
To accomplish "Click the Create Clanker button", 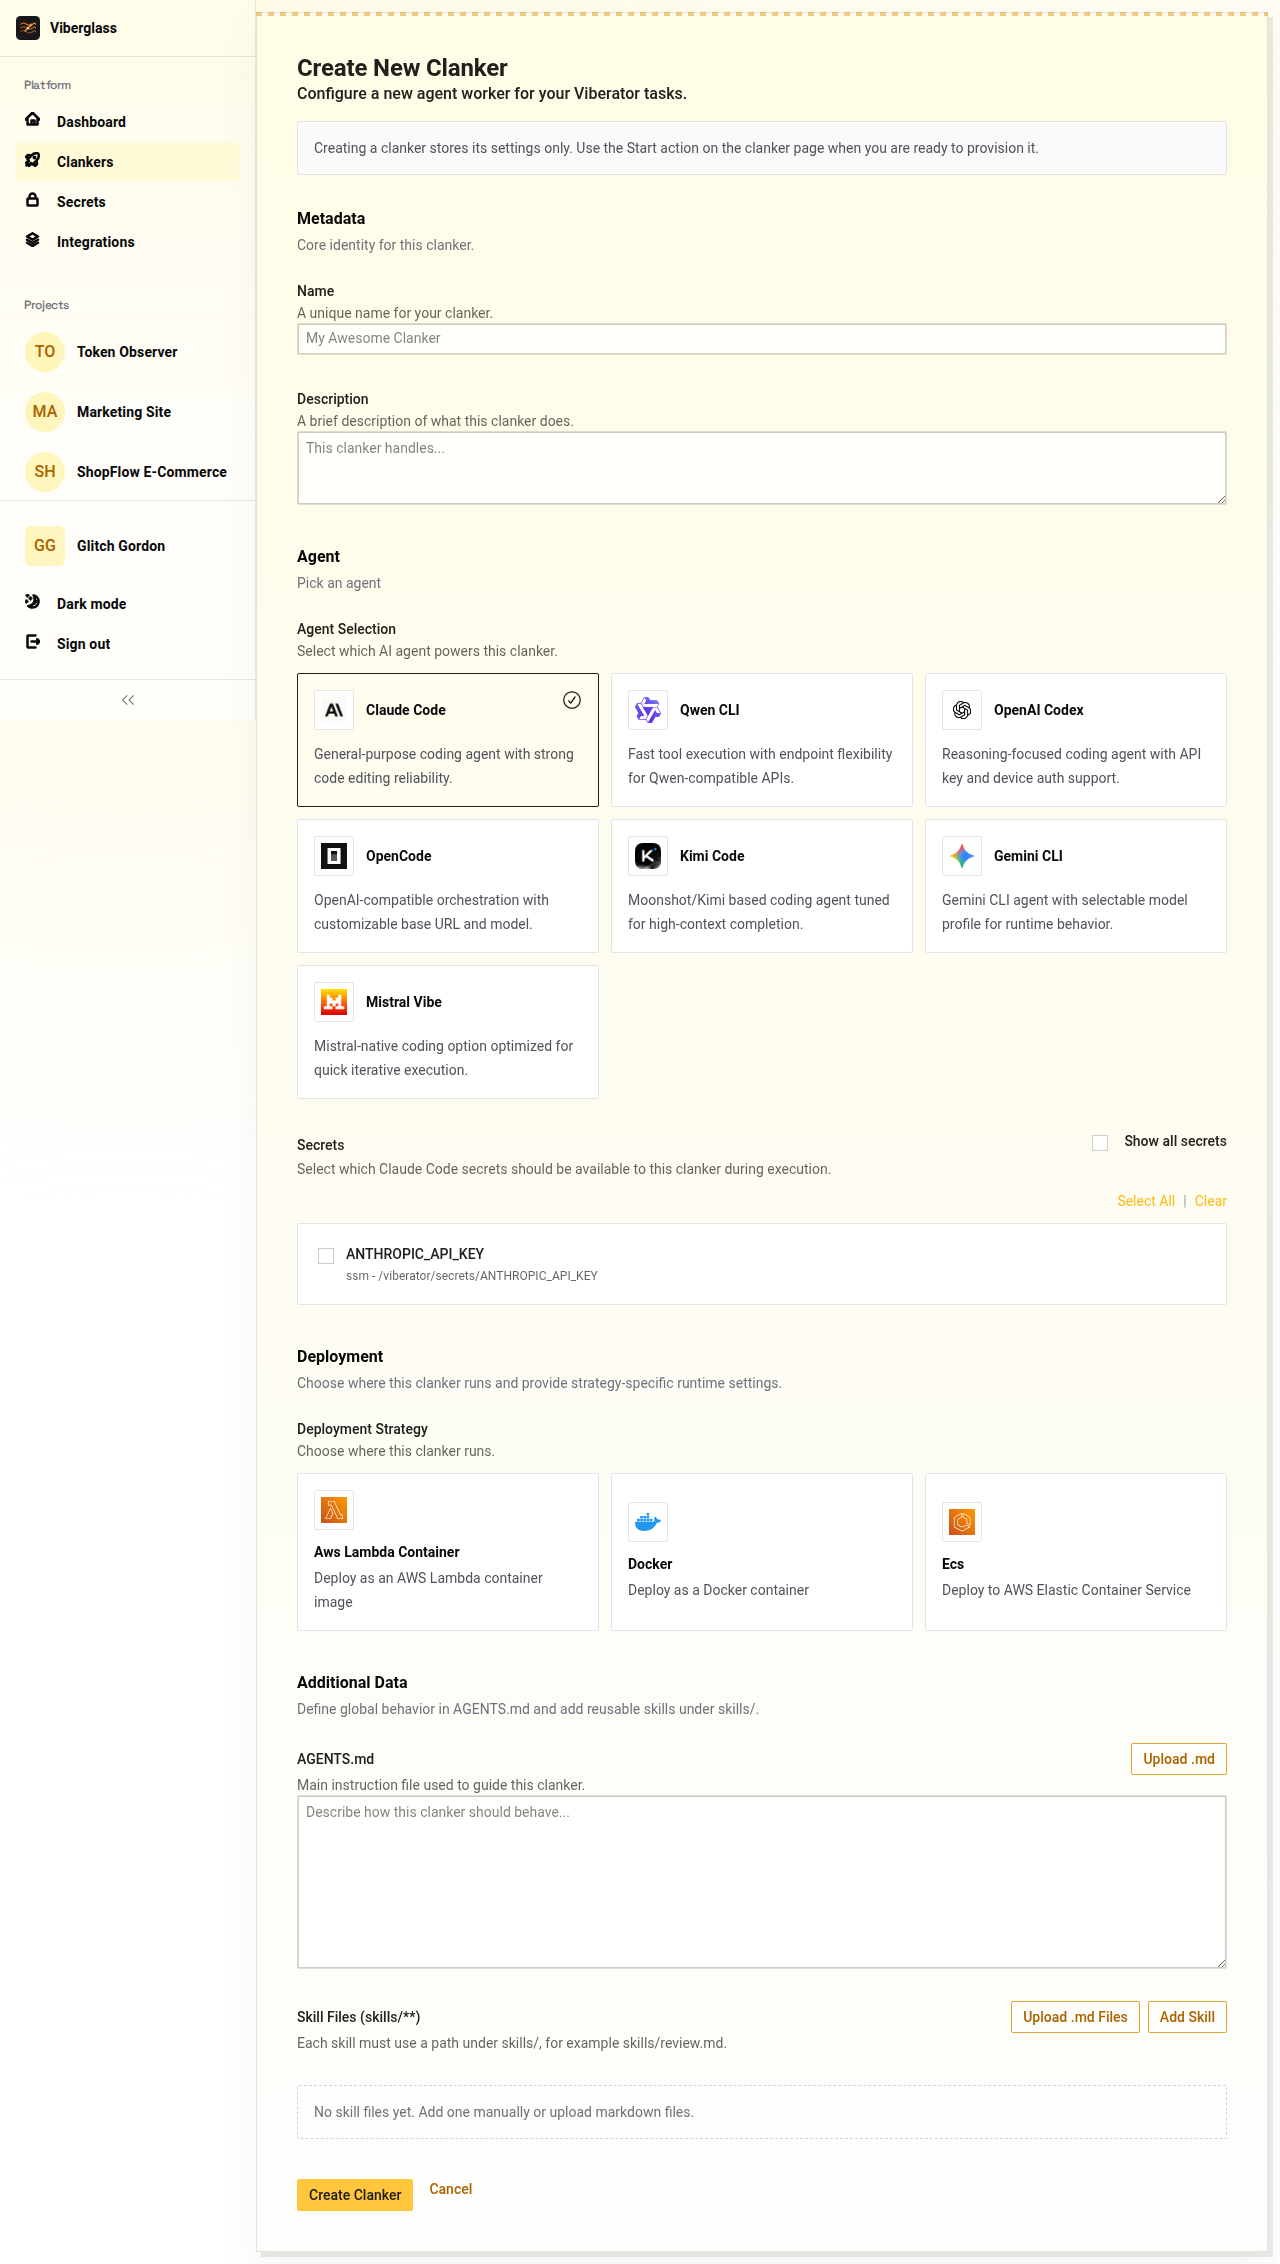I will tap(355, 2195).
